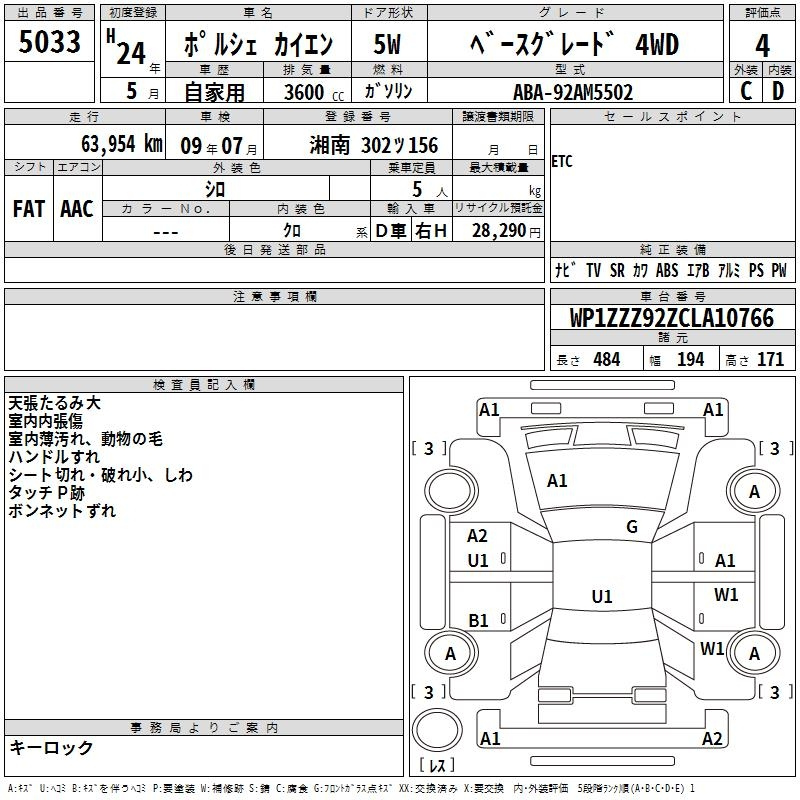Select the overall evaluation score 4
Image resolution: width=800 pixels, height=800 pixels.
pos(762,45)
